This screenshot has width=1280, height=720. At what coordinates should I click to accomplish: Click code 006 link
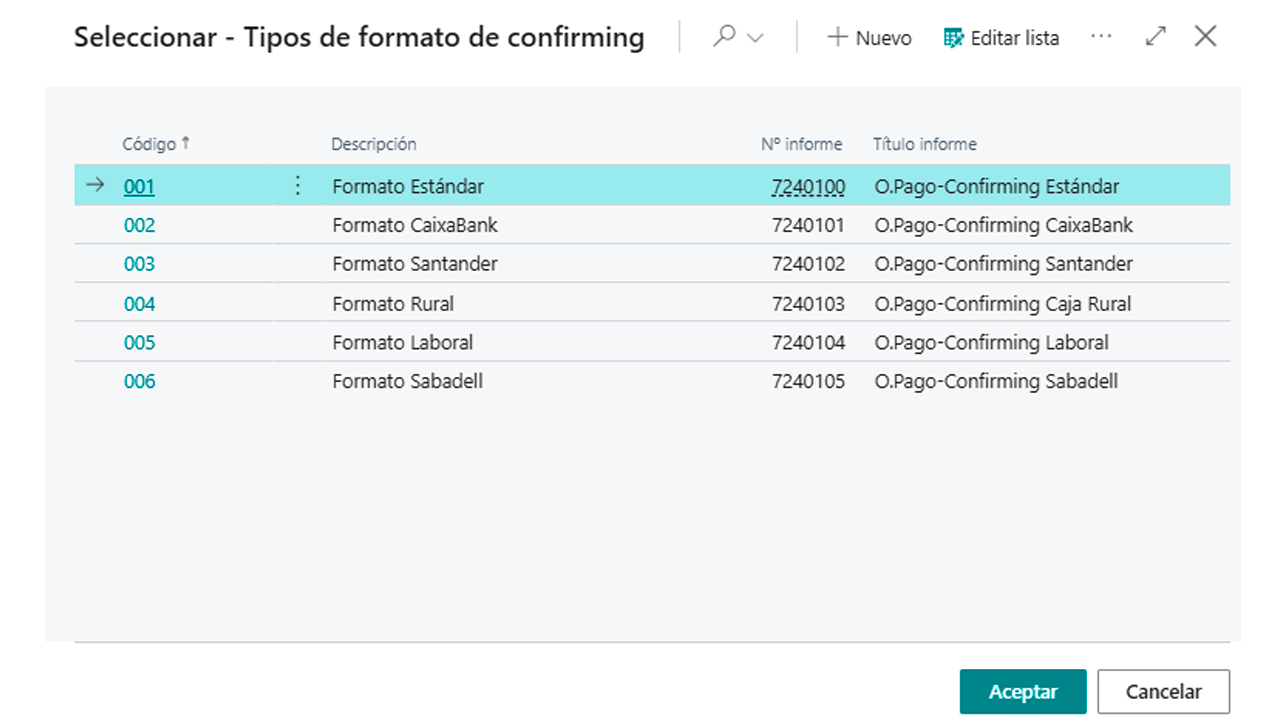pos(139,382)
